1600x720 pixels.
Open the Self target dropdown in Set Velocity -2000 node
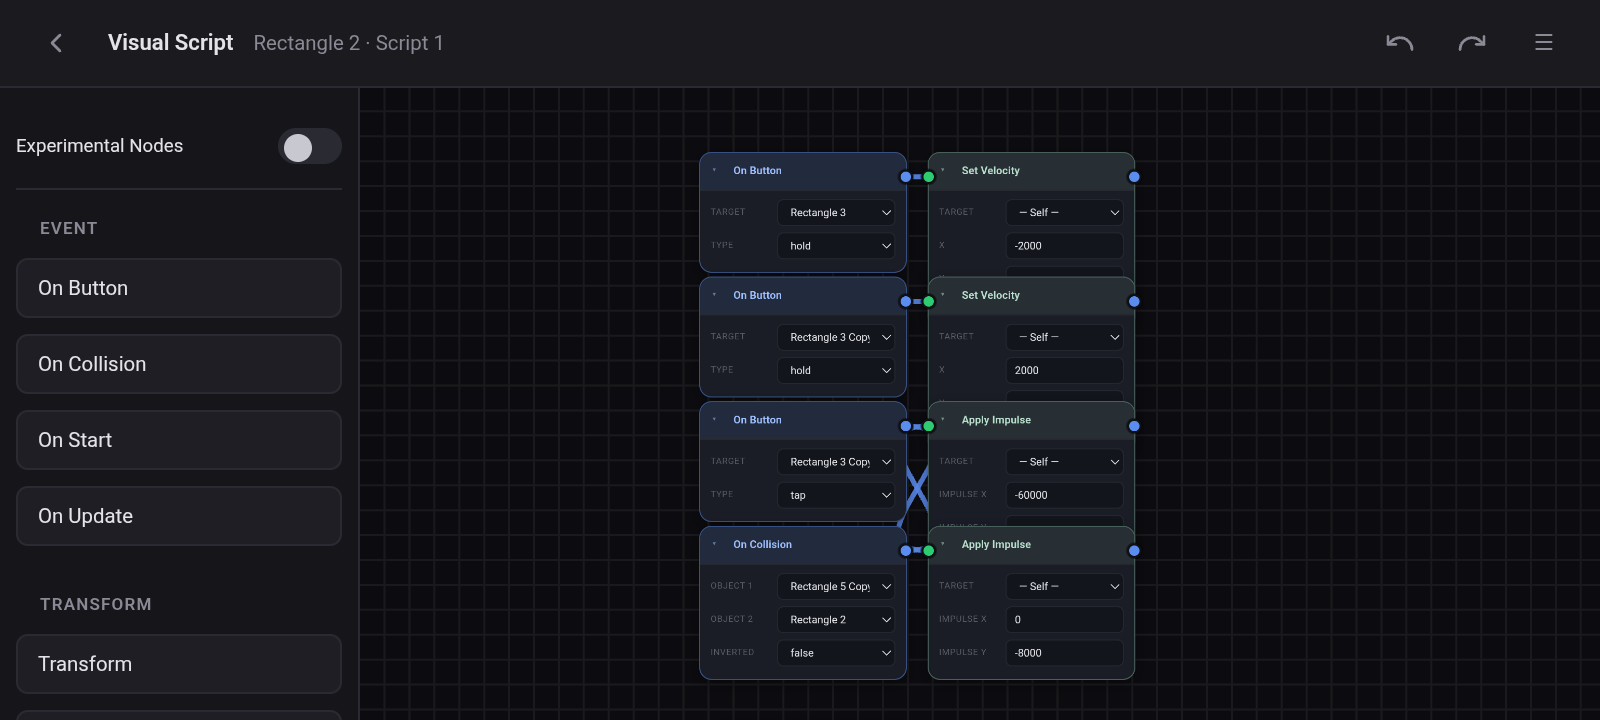pyautogui.click(x=1064, y=212)
